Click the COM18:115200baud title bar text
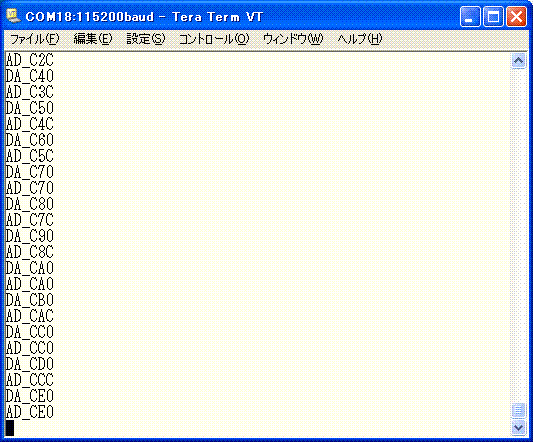The height and width of the screenshot is (442, 533). pos(90,17)
